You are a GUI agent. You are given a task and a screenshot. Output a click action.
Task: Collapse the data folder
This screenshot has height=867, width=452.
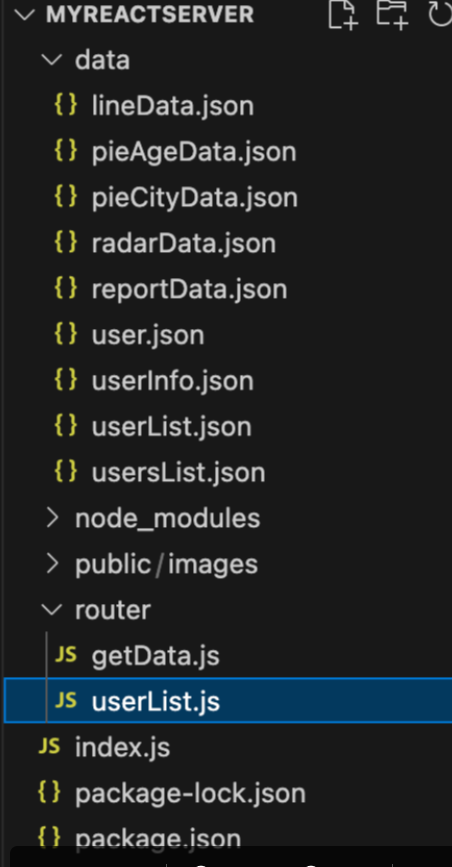[x=52, y=59]
